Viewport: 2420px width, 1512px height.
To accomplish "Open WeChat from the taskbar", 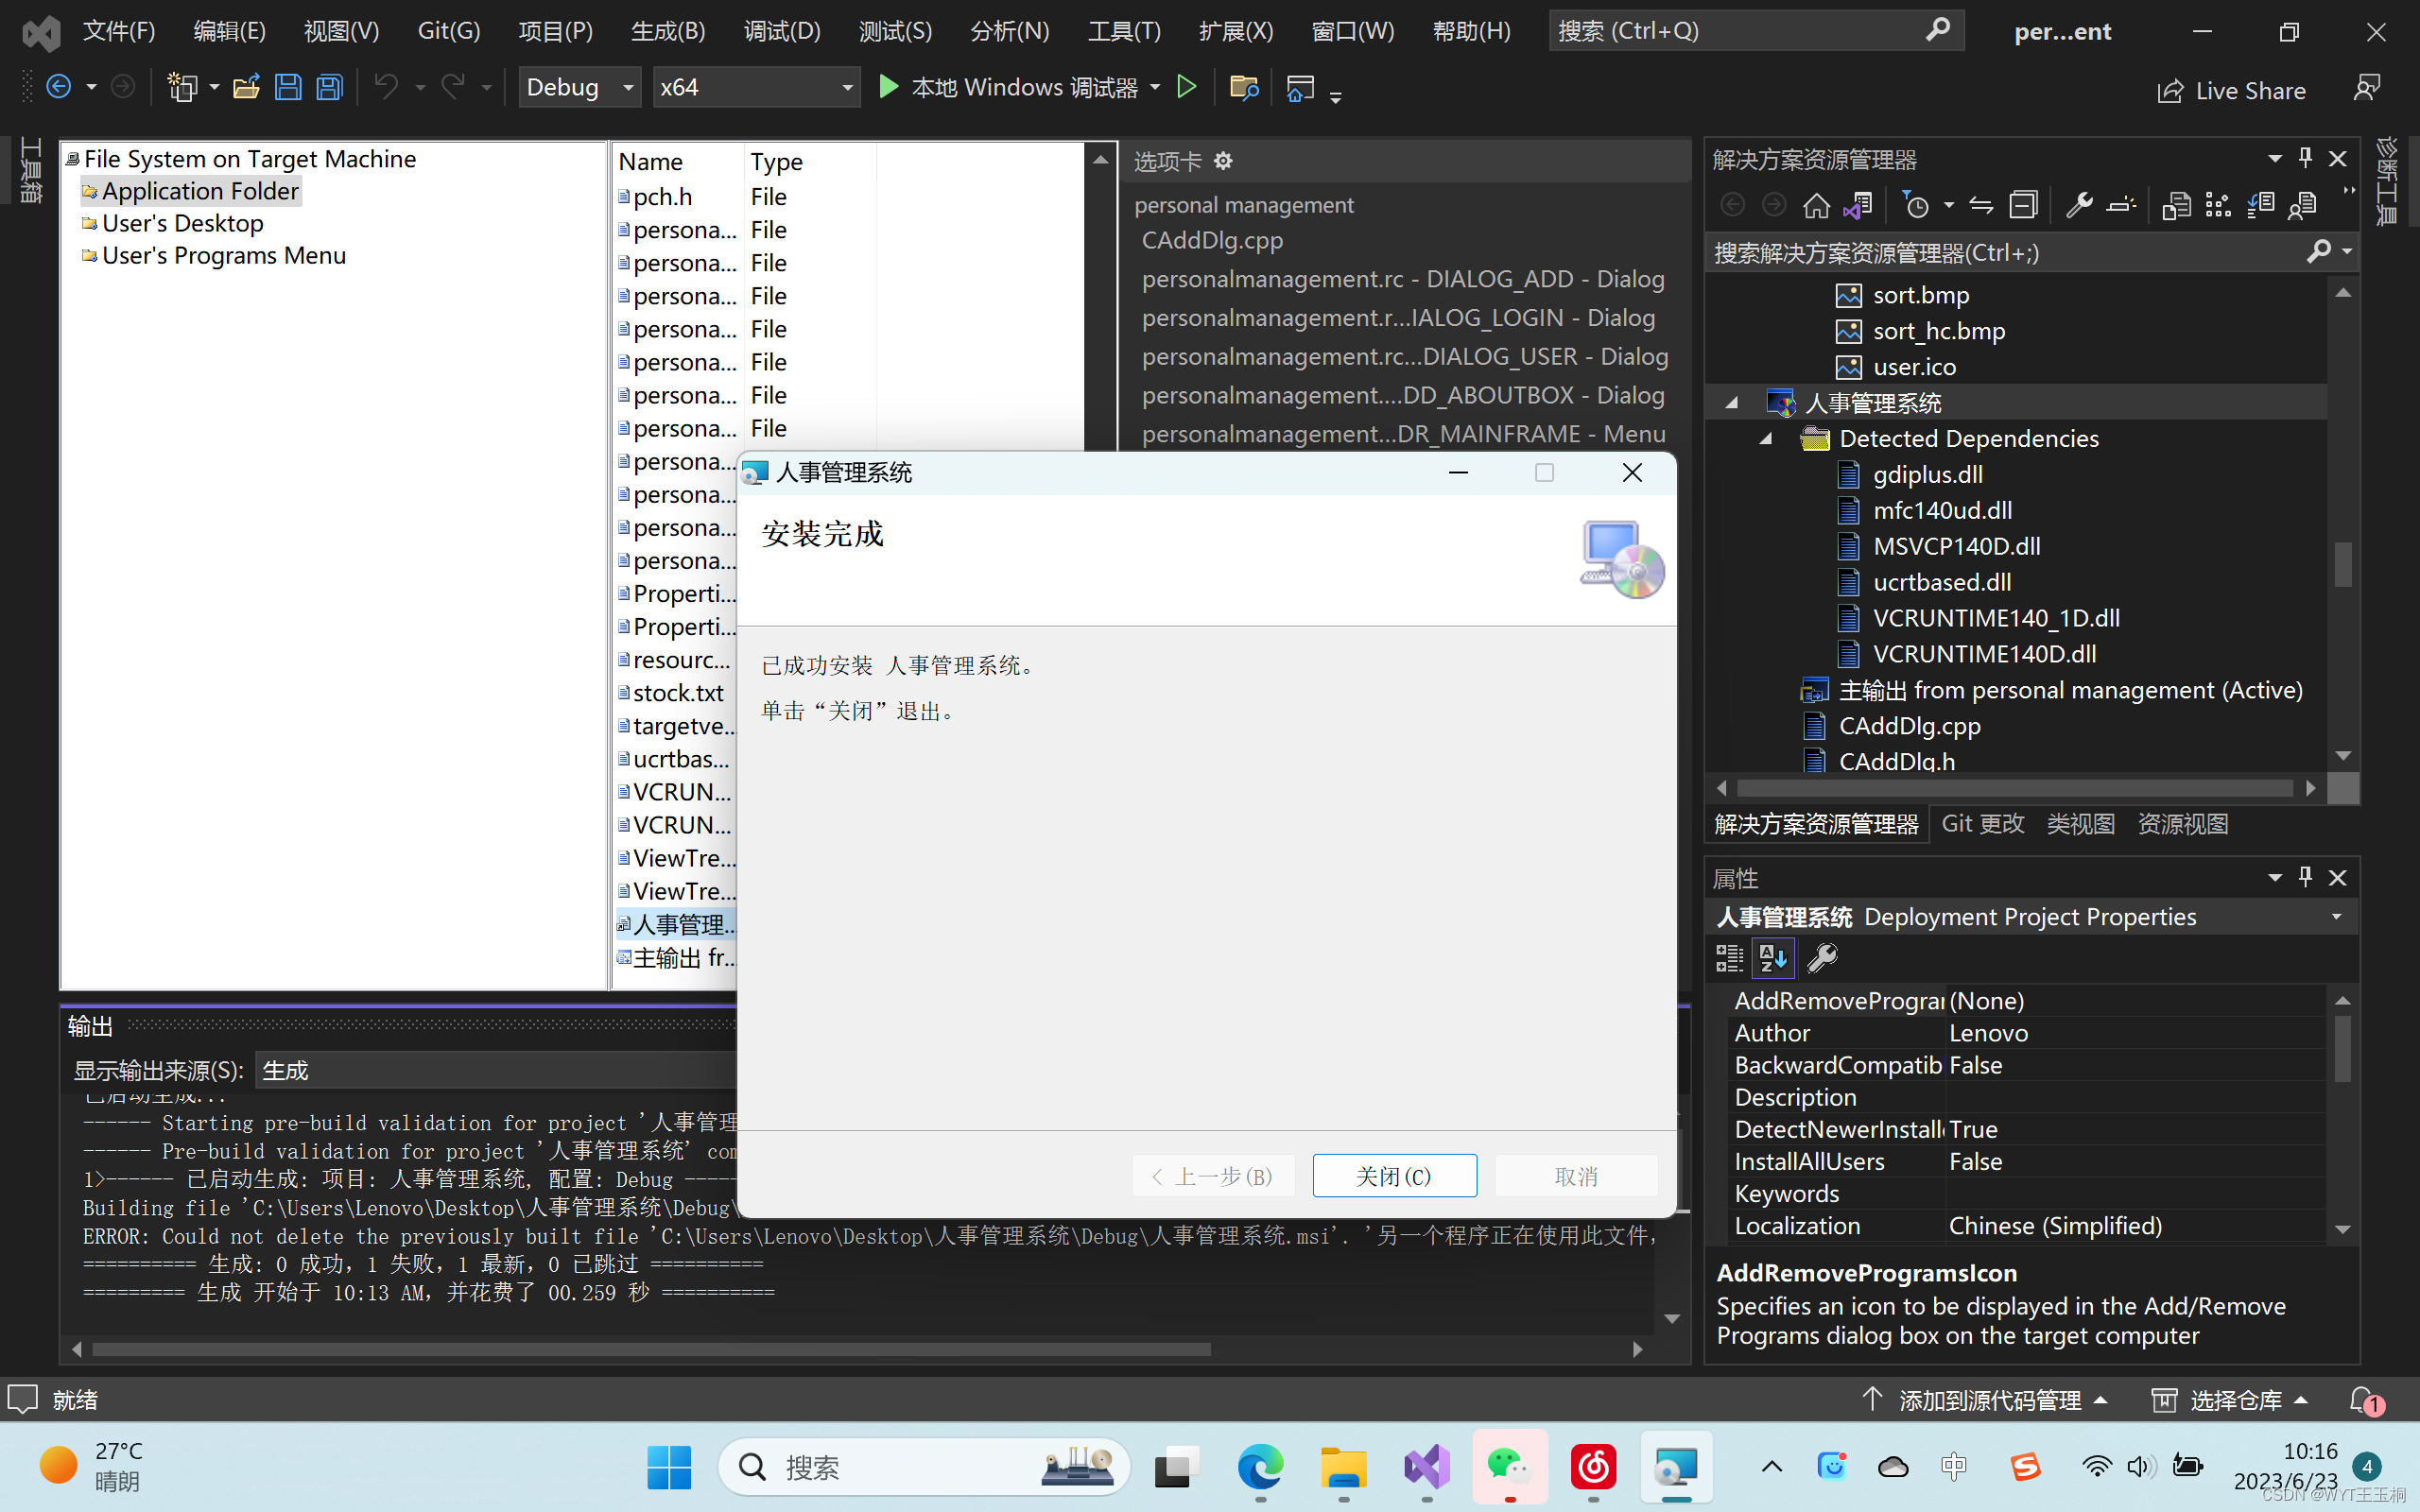I will [x=1509, y=1466].
